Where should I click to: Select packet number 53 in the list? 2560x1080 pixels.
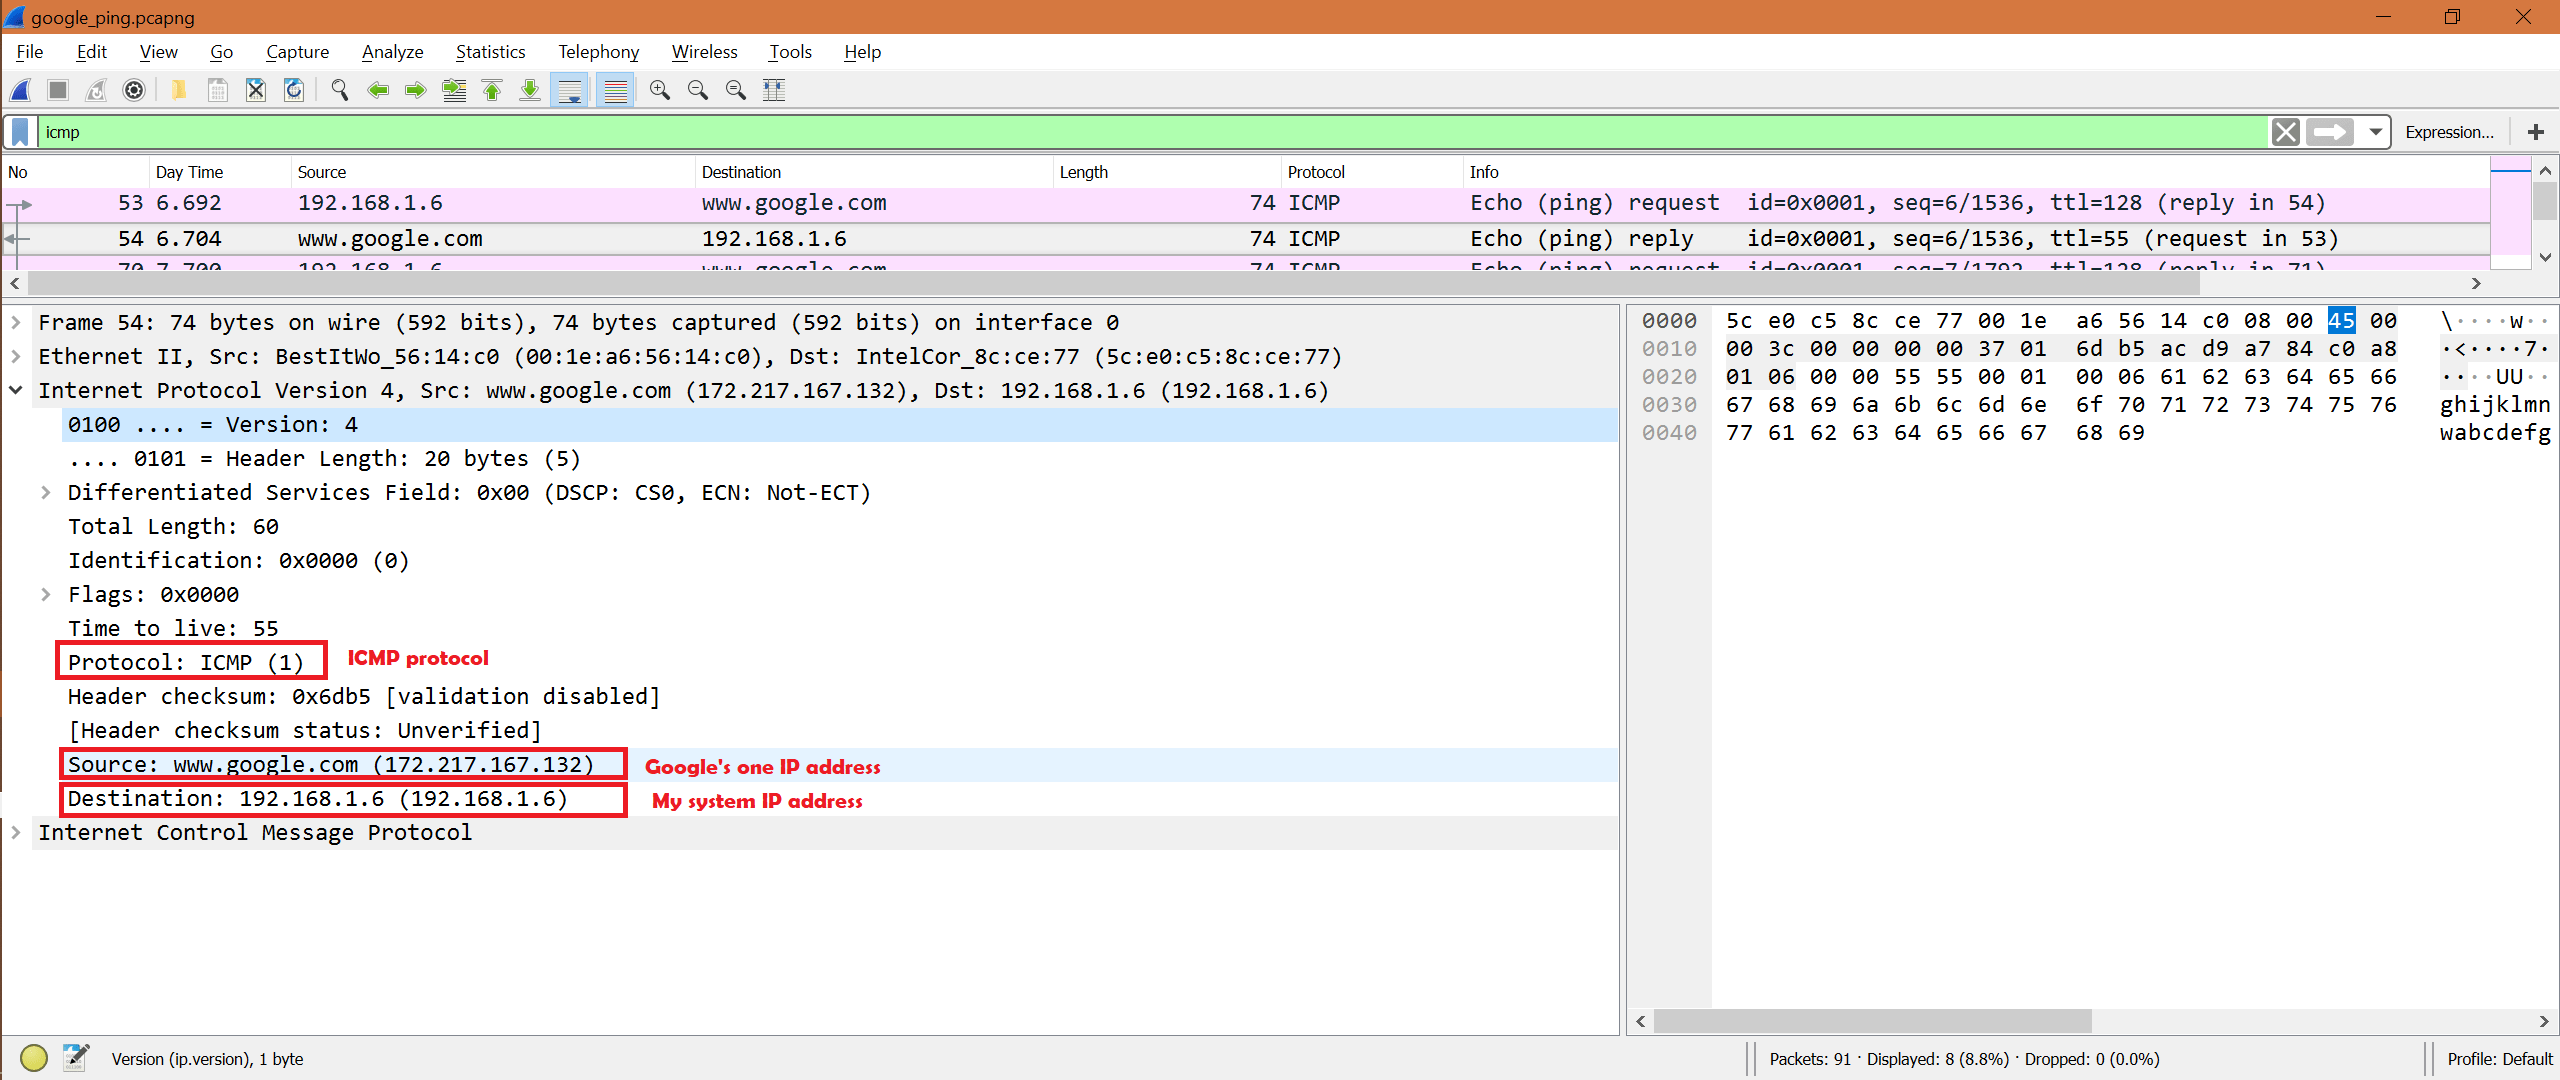[x=700, y=202]
